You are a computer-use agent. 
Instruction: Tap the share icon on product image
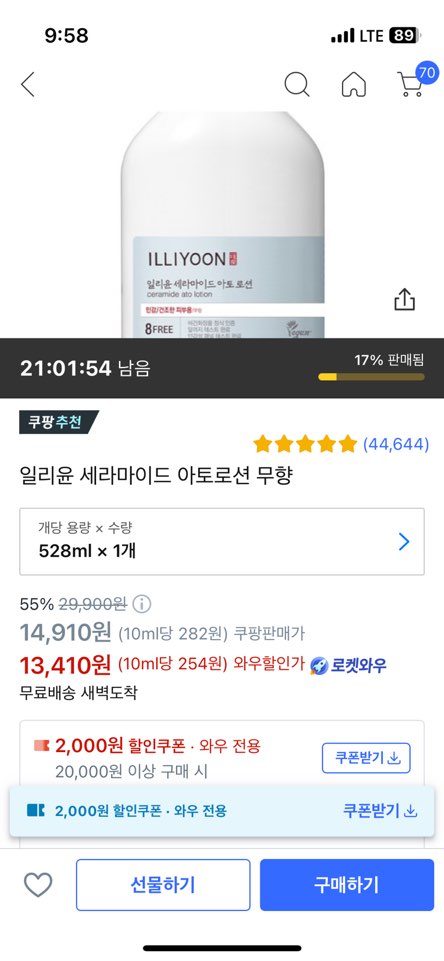404,300
